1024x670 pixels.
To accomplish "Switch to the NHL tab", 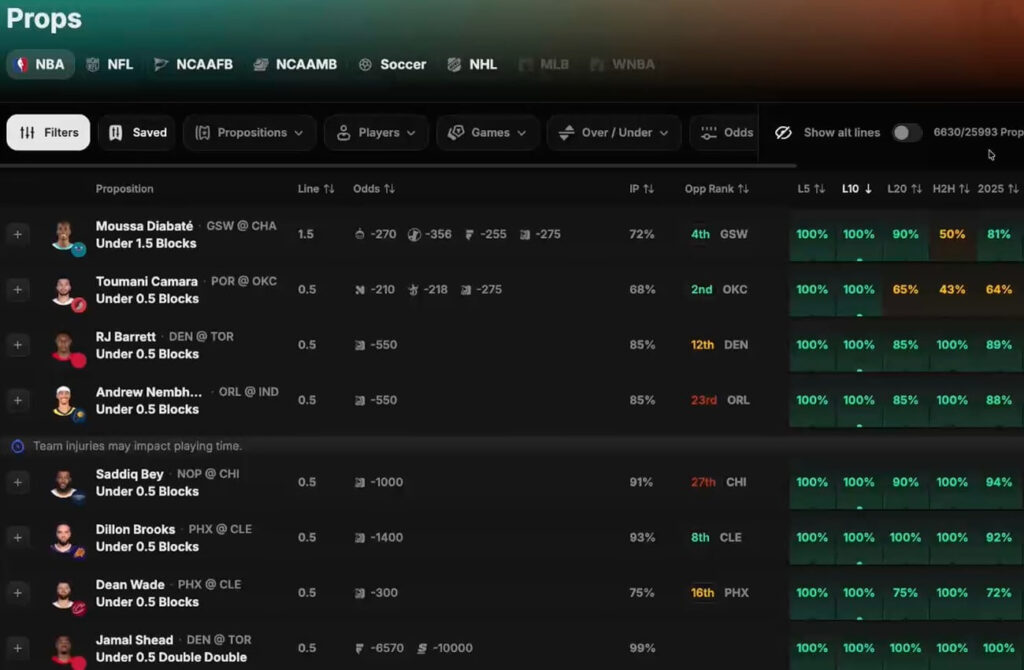I will [471, 63].
